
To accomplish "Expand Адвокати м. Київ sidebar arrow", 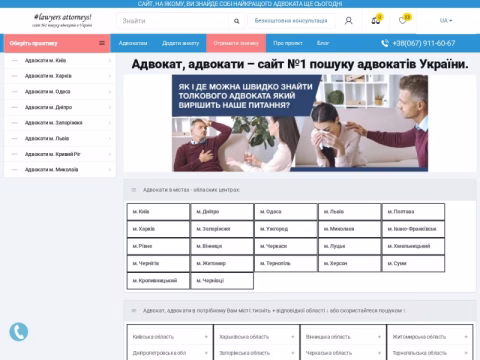I will [x=110, y=61].
